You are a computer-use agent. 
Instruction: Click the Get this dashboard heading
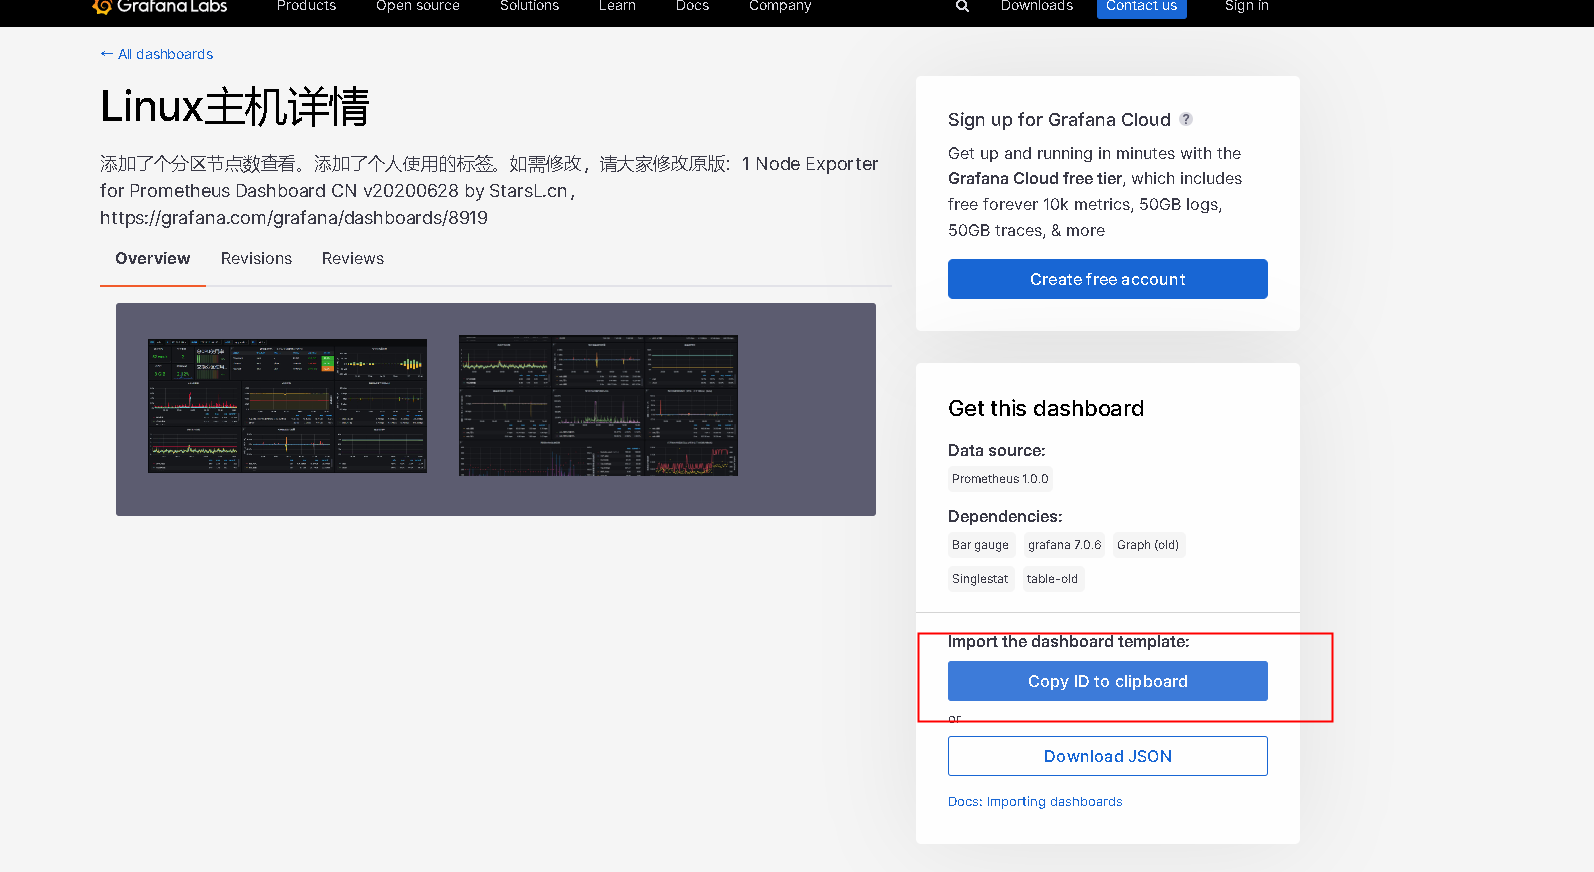[1046, 408]
